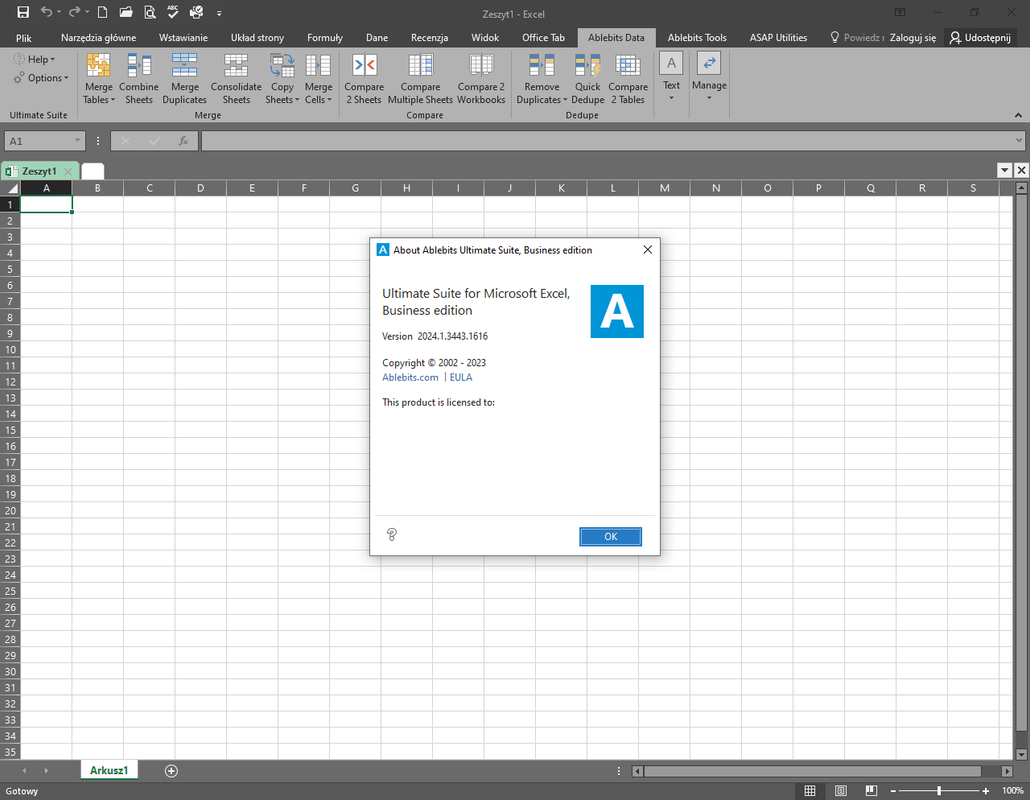Run Quick Dedupe tool
1030x800 pixels.
pos(587,79)
